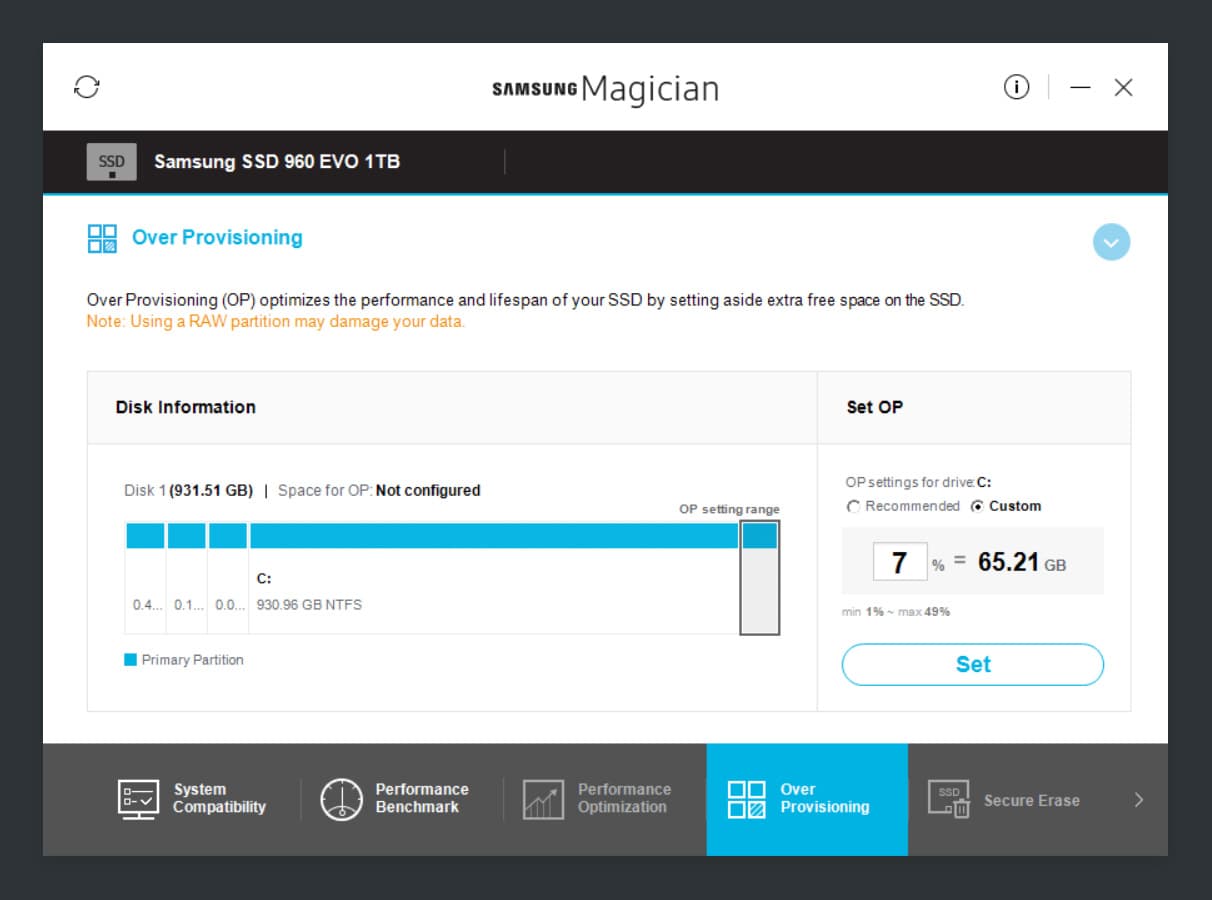Click the Set OP header
This screenshot has width=1212, height=900.
pos(874,407)
